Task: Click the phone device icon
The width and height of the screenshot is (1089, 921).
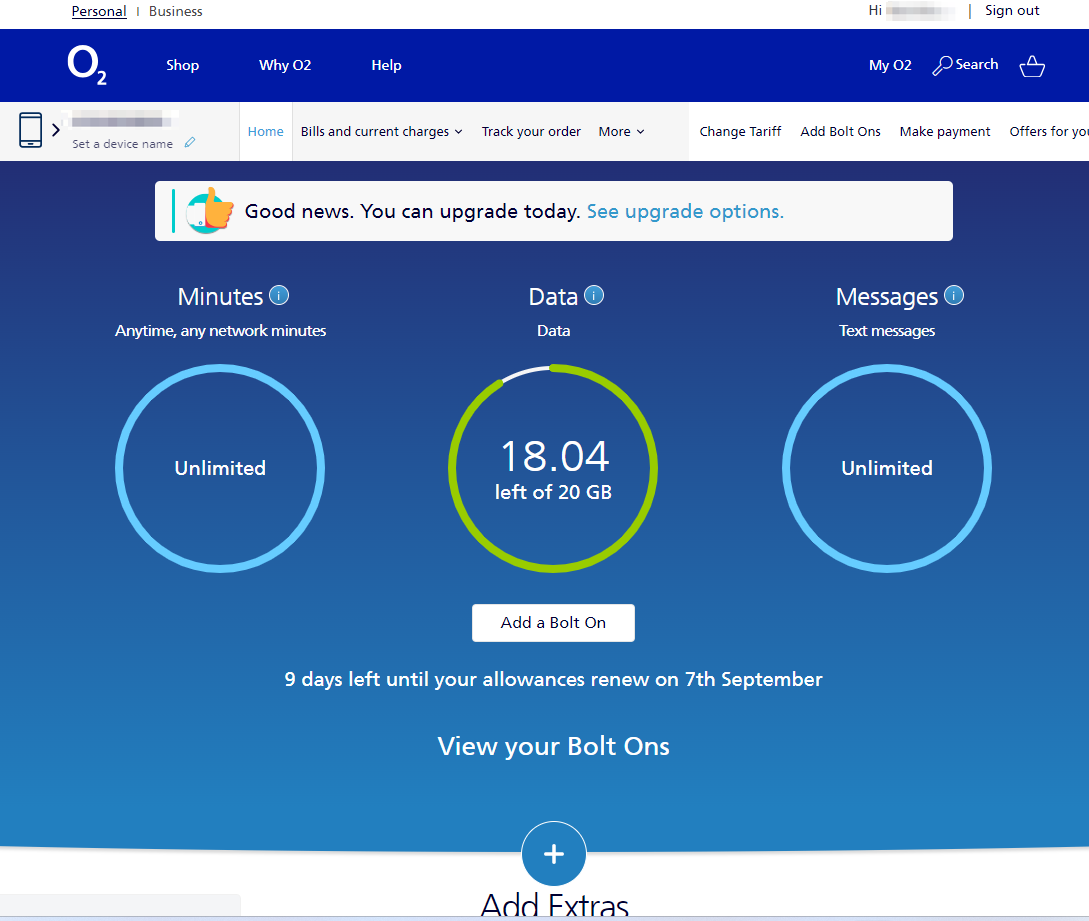Action: point(31,130)
